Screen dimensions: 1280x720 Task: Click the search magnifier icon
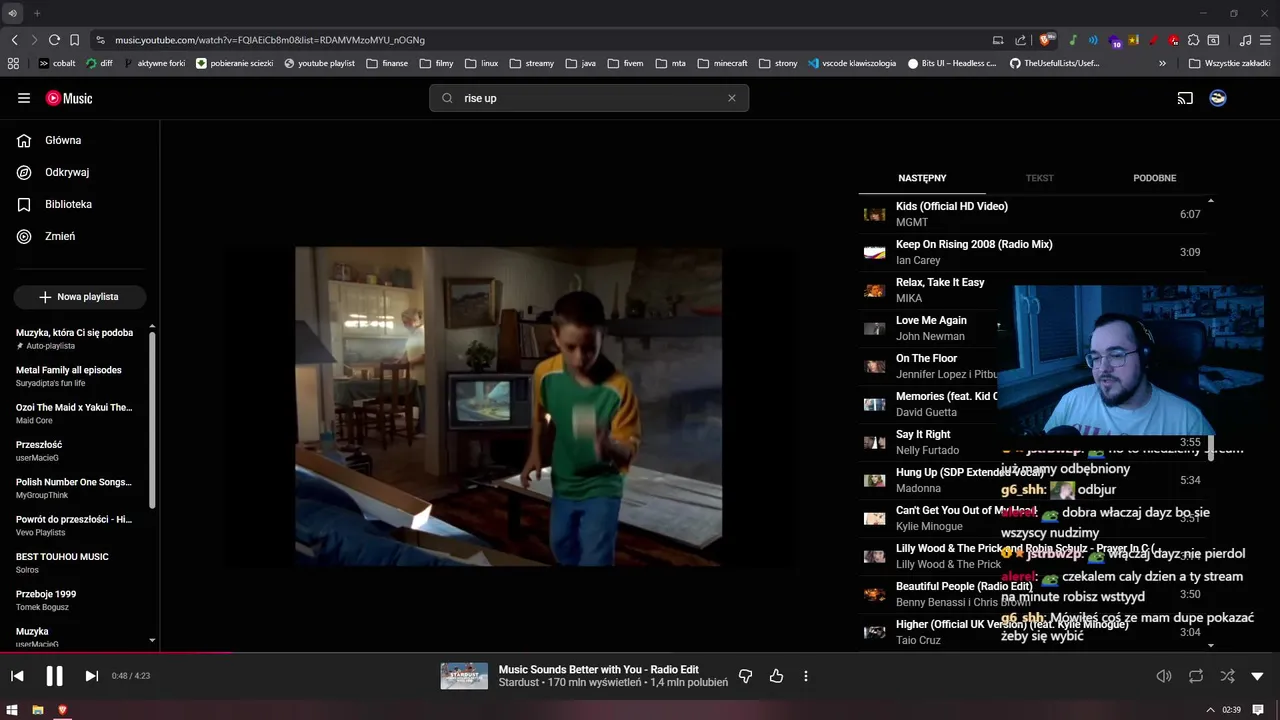(447, 98)
